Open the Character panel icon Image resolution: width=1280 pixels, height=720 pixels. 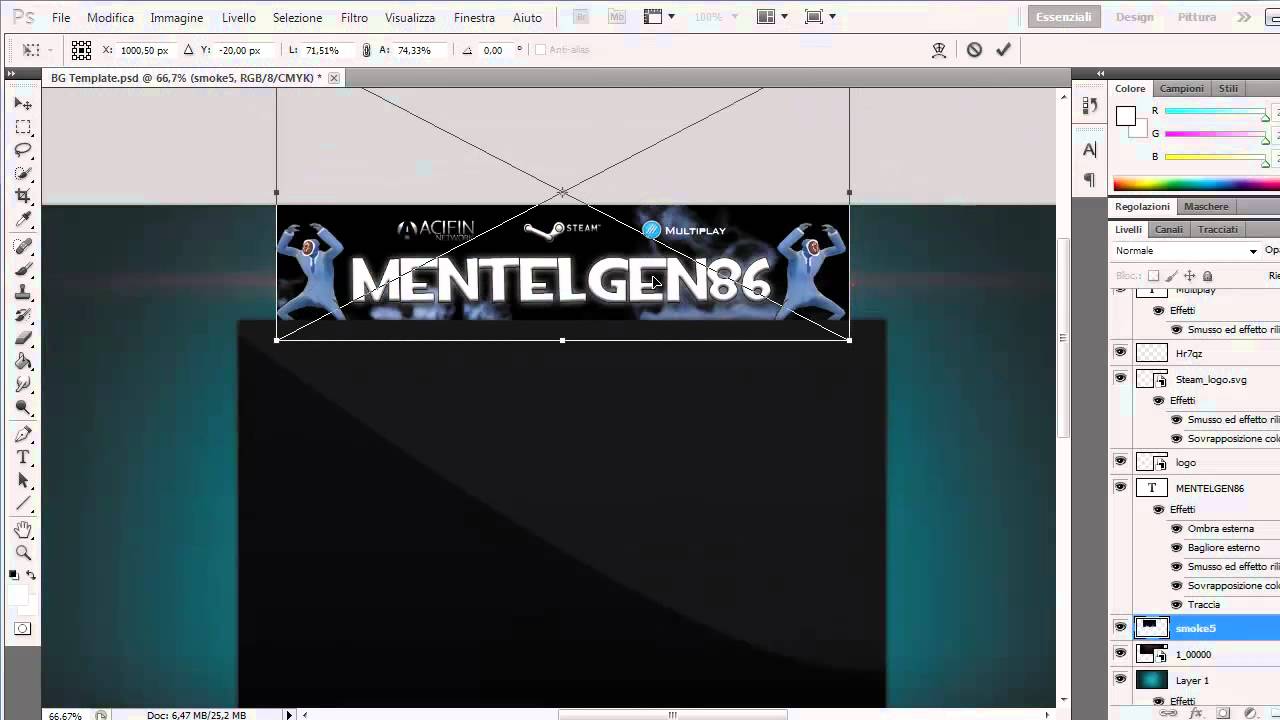tap(1090, 150)
